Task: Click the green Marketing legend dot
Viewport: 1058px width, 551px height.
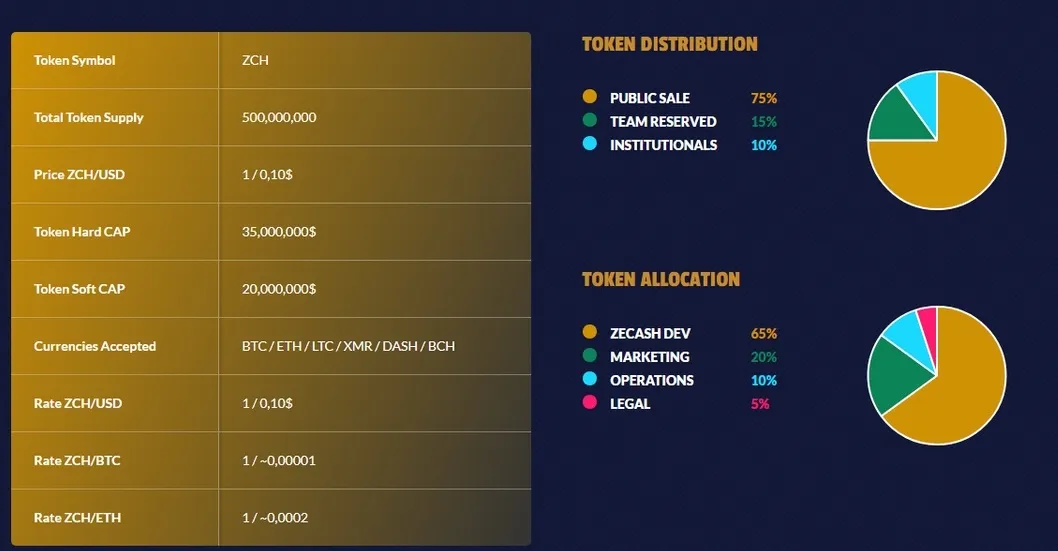Action: tap(590, 355)
